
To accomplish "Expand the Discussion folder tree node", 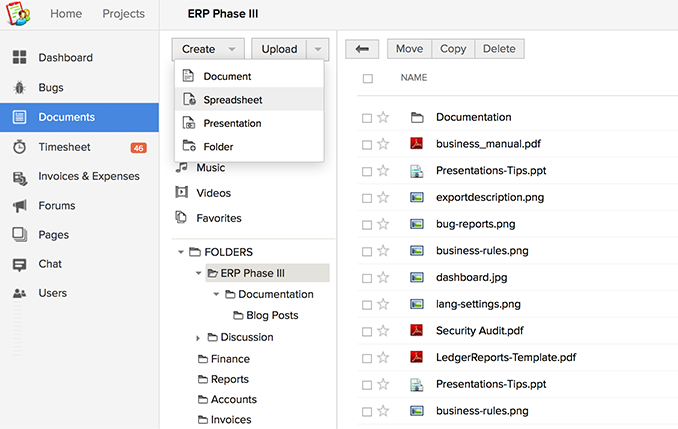I will point(199,338).
